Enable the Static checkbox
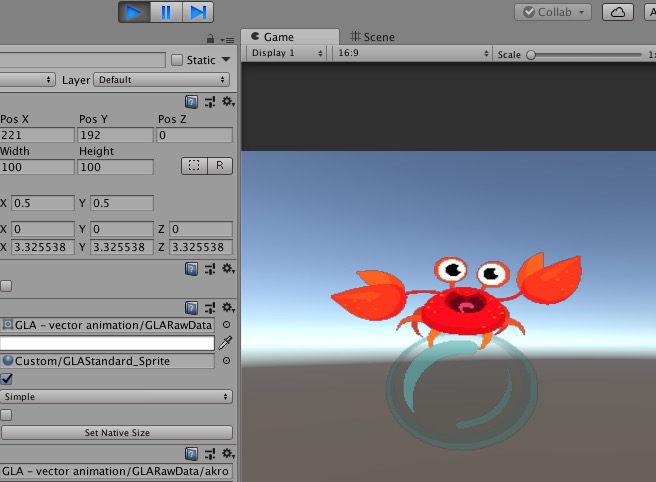Viewport: 656px width, 482px height. (x=177, y=60)
